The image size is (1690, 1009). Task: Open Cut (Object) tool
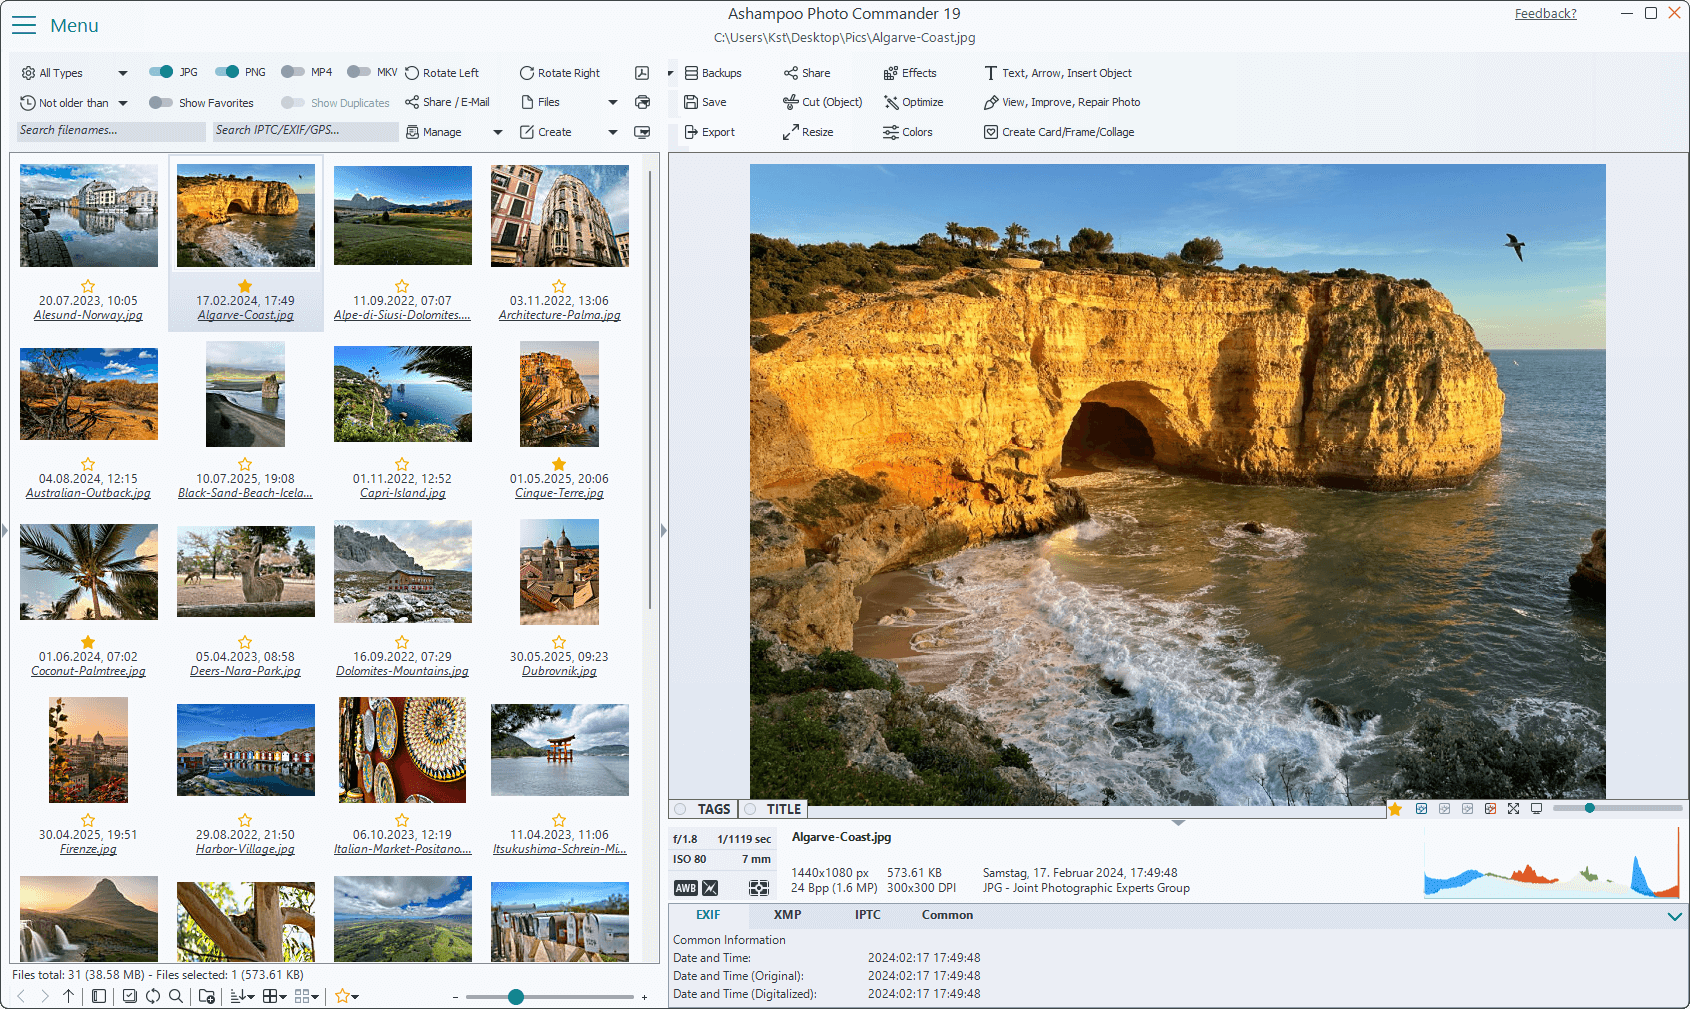point(821,101)
